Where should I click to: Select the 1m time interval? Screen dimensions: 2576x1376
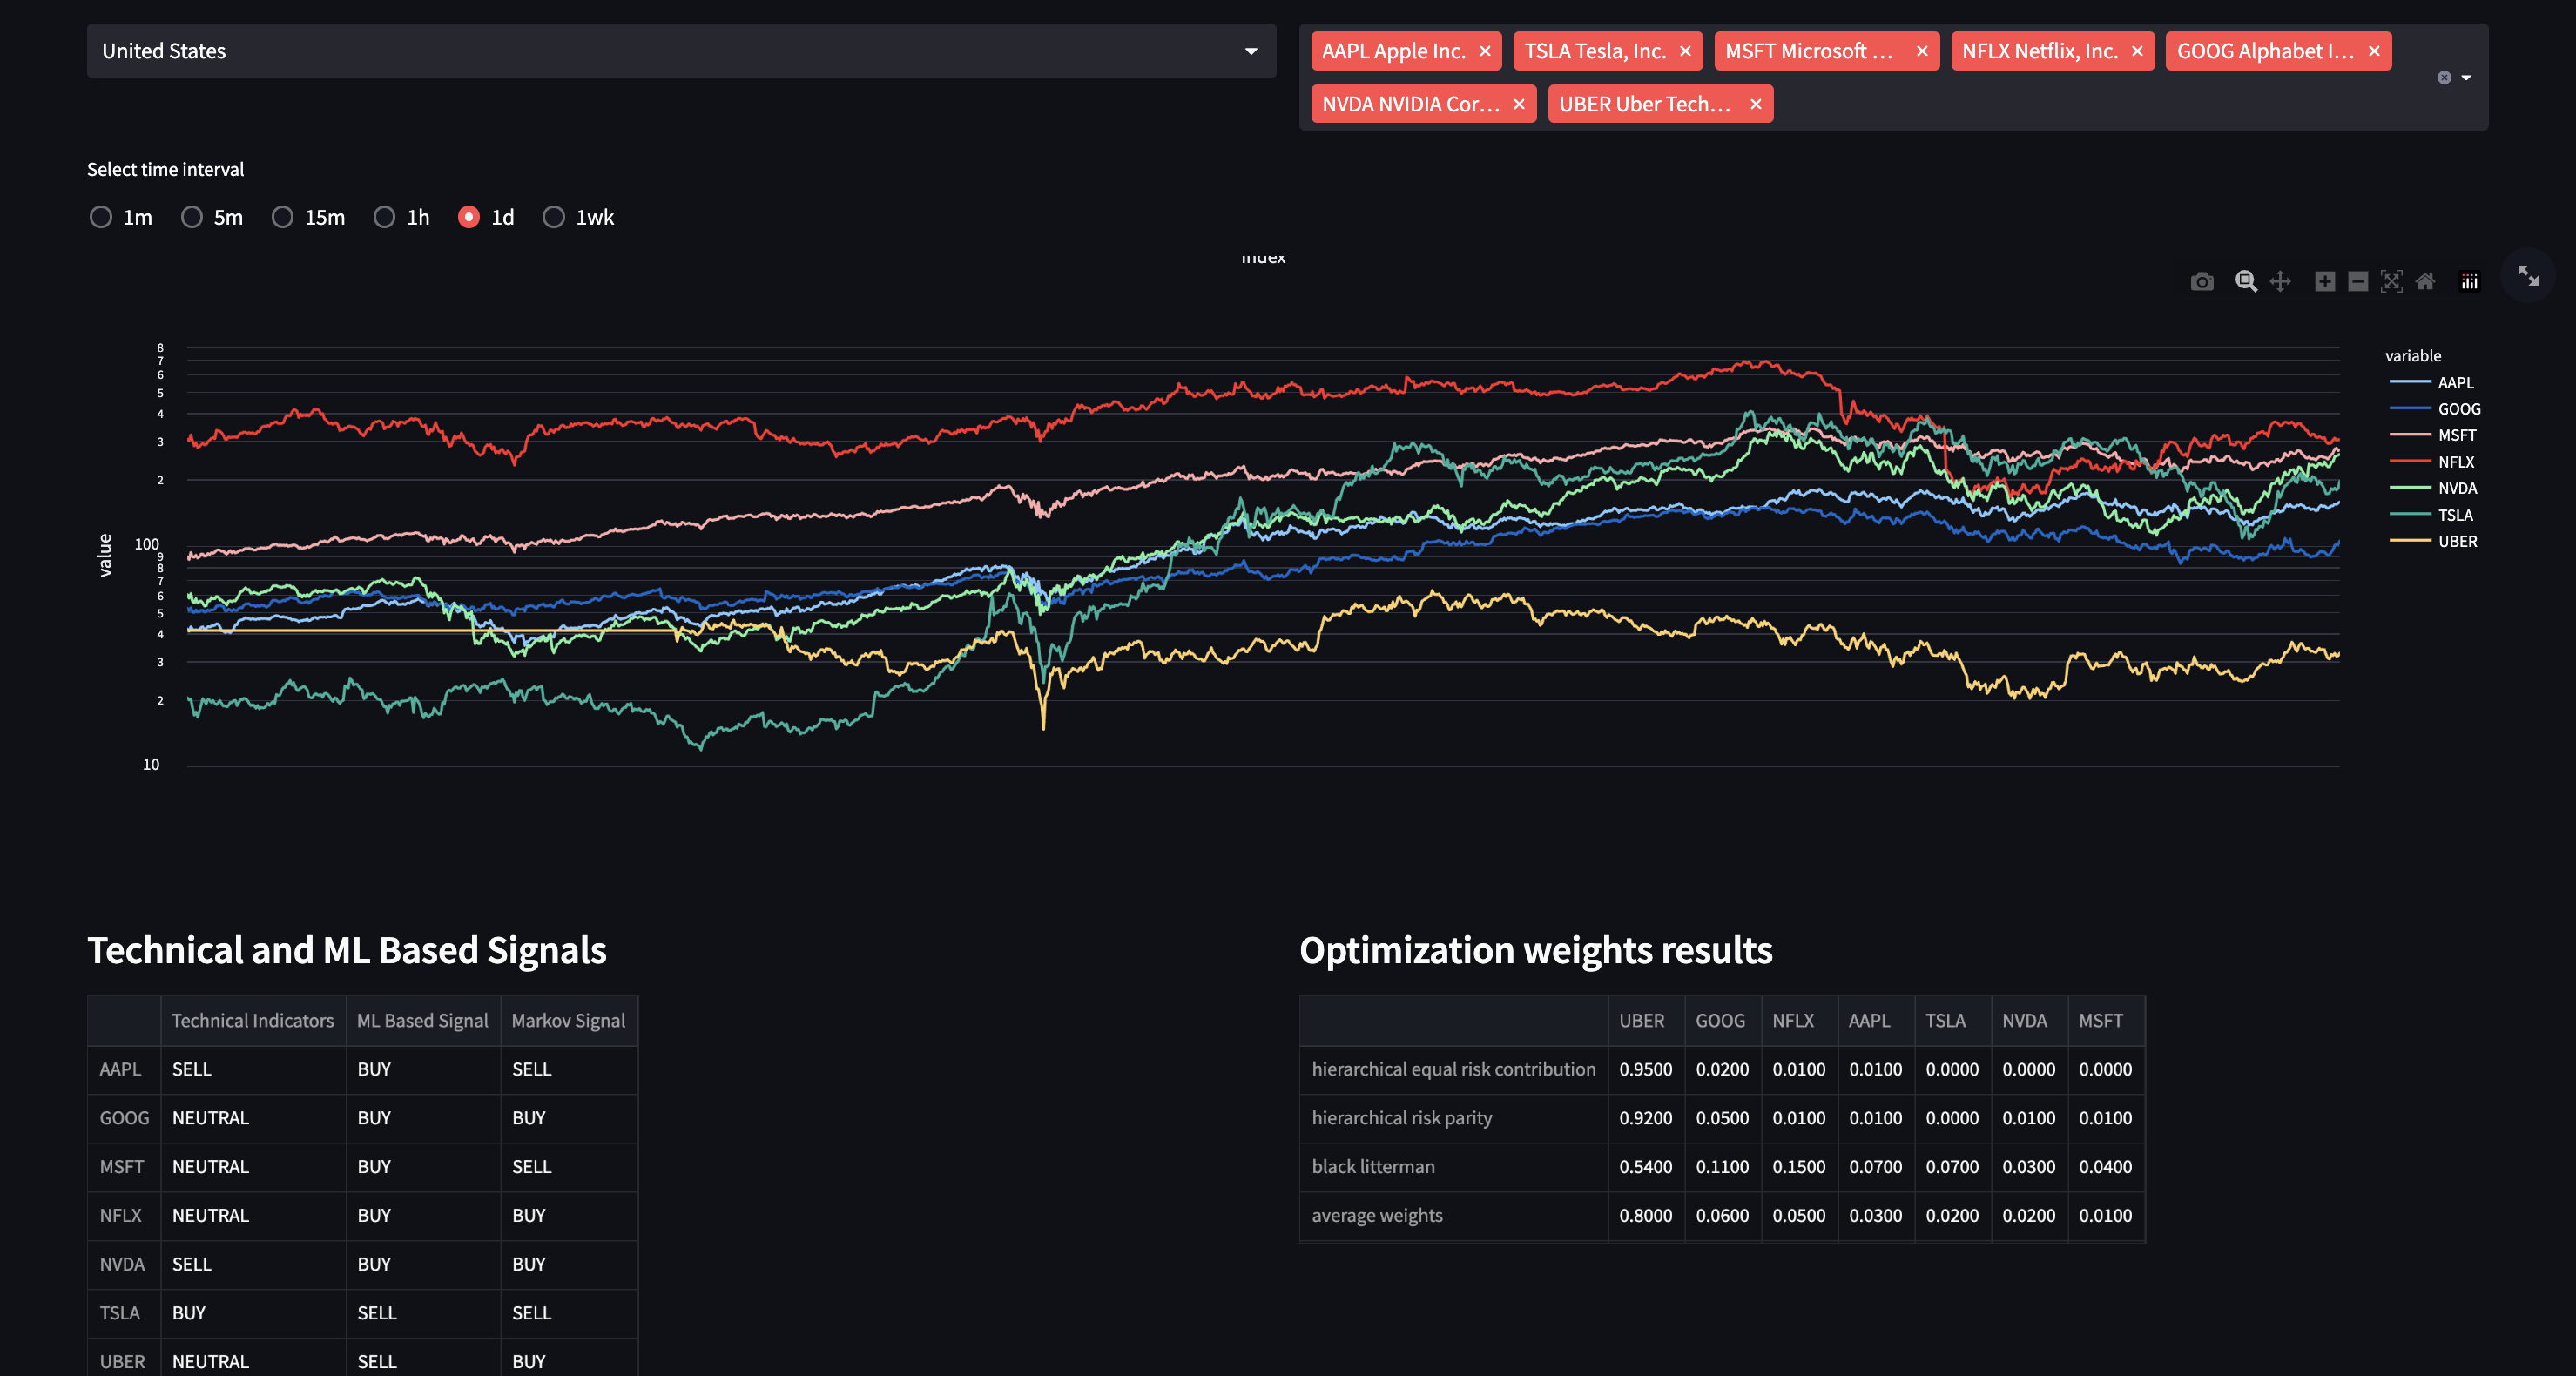tap(101, 217)
